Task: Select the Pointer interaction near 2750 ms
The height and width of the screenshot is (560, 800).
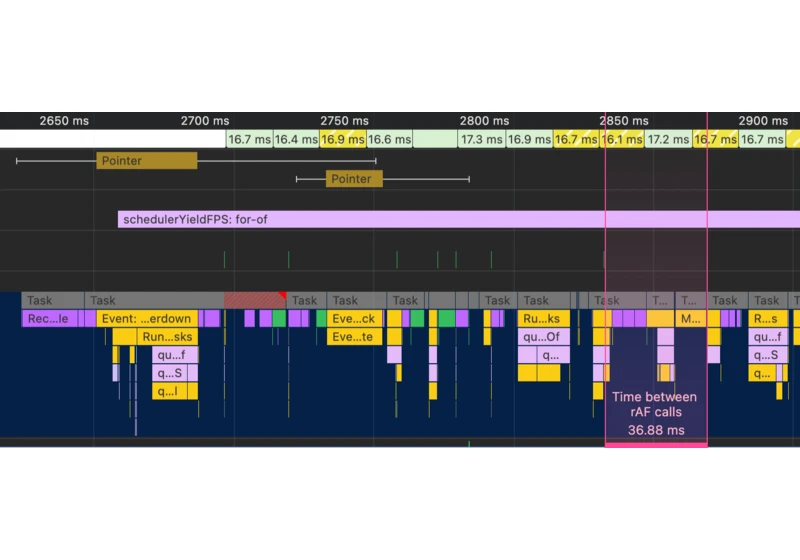Action: coord(354,179)
